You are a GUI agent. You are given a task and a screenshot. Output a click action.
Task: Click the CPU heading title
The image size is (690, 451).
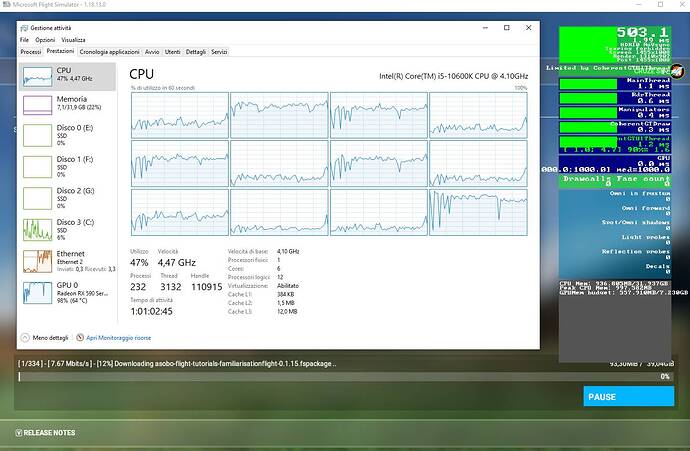pyautogui.click(x=142, y=74)
